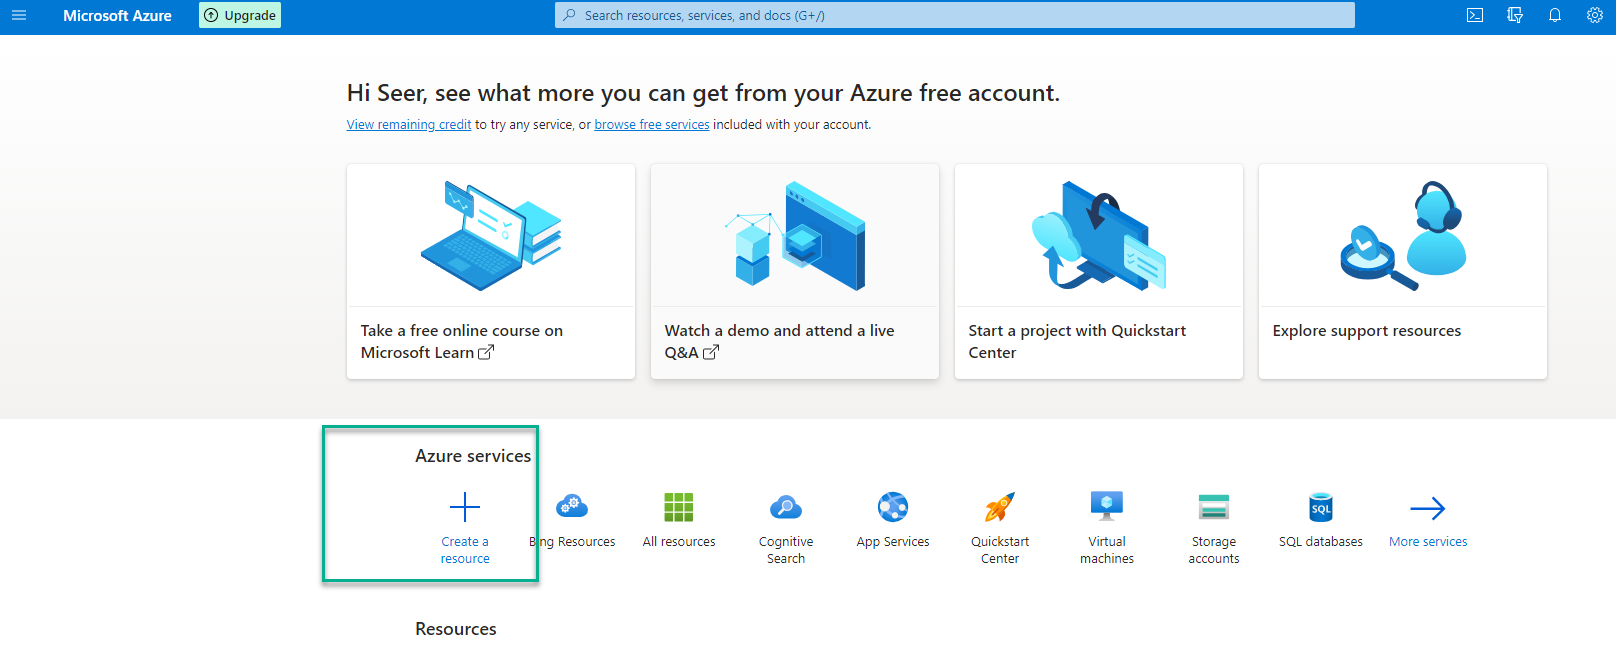Open Bing Resources service
This screenshot has width=1616, height=648.
[x=572, y=508]
